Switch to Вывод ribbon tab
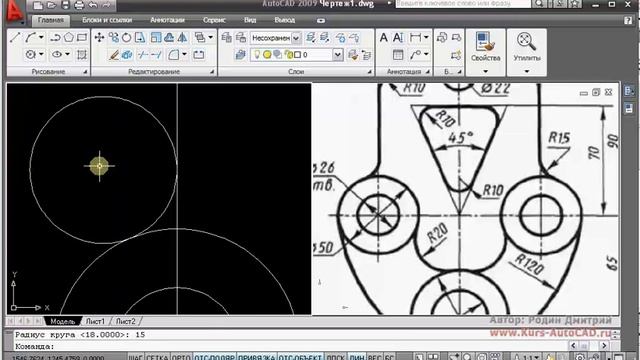The height and width of the screenshot is (360, 640). click(284, 20)
